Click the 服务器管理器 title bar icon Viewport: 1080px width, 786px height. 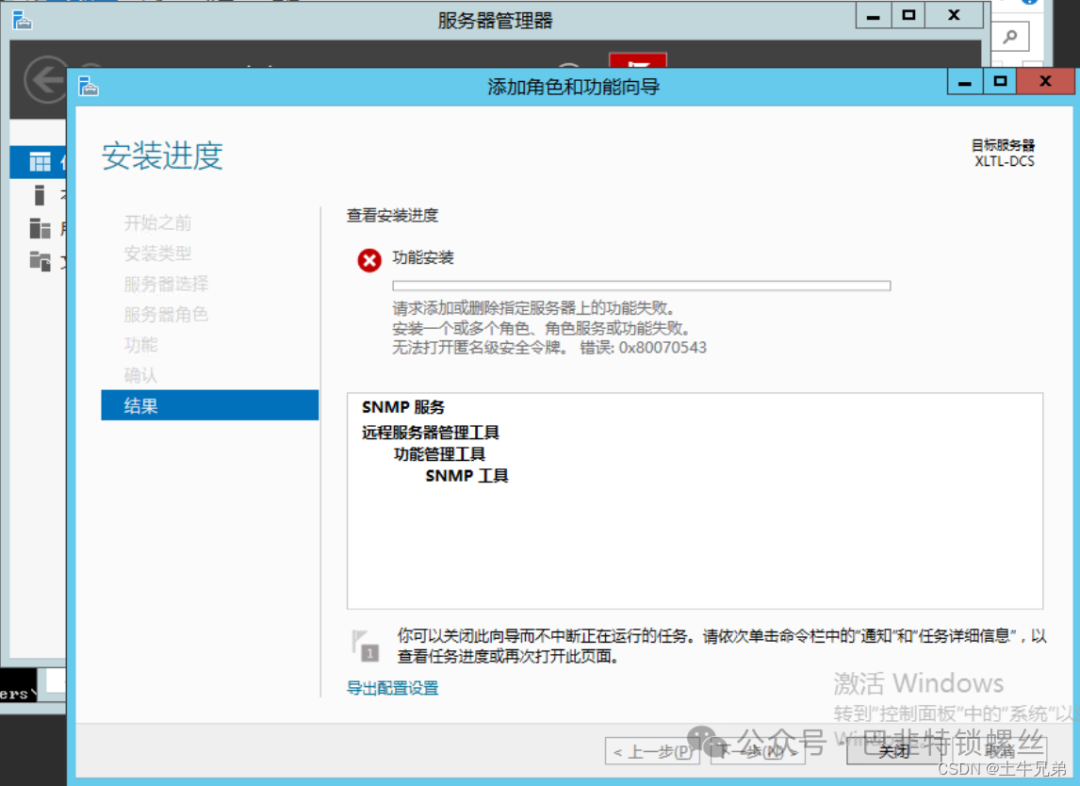tap(22, 20)
